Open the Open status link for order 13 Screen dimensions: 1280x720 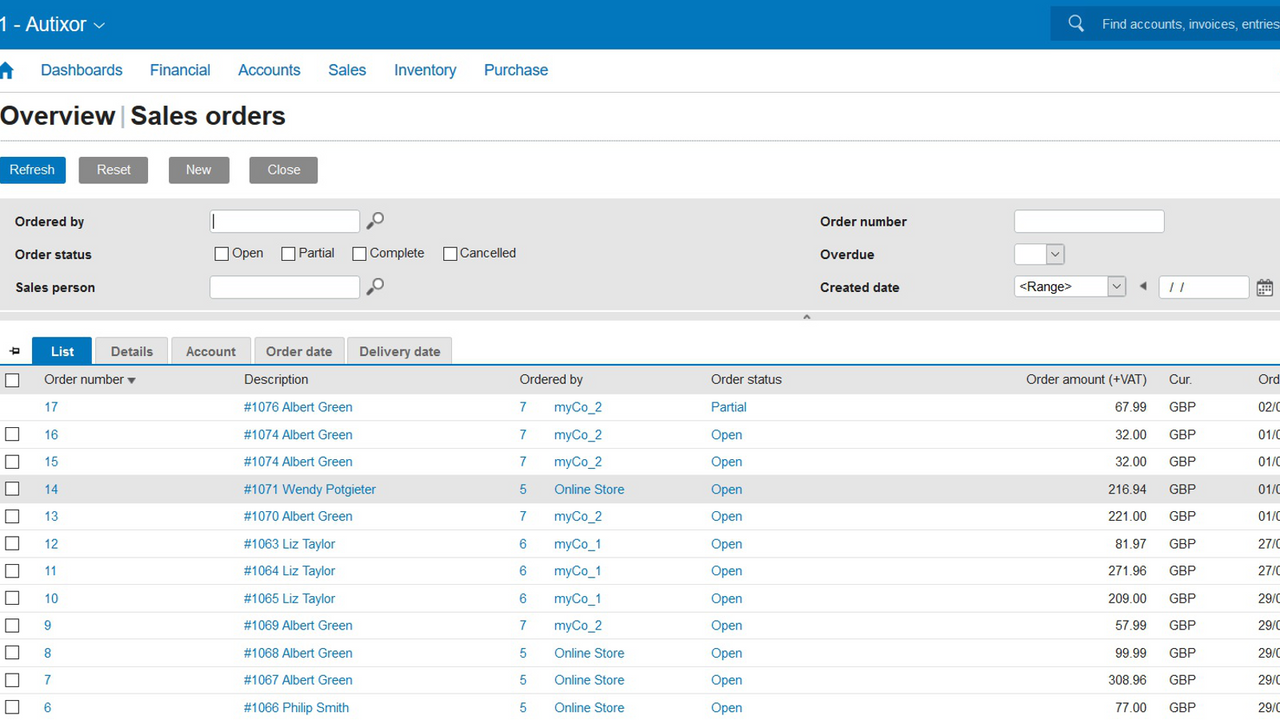click(727, 516)
